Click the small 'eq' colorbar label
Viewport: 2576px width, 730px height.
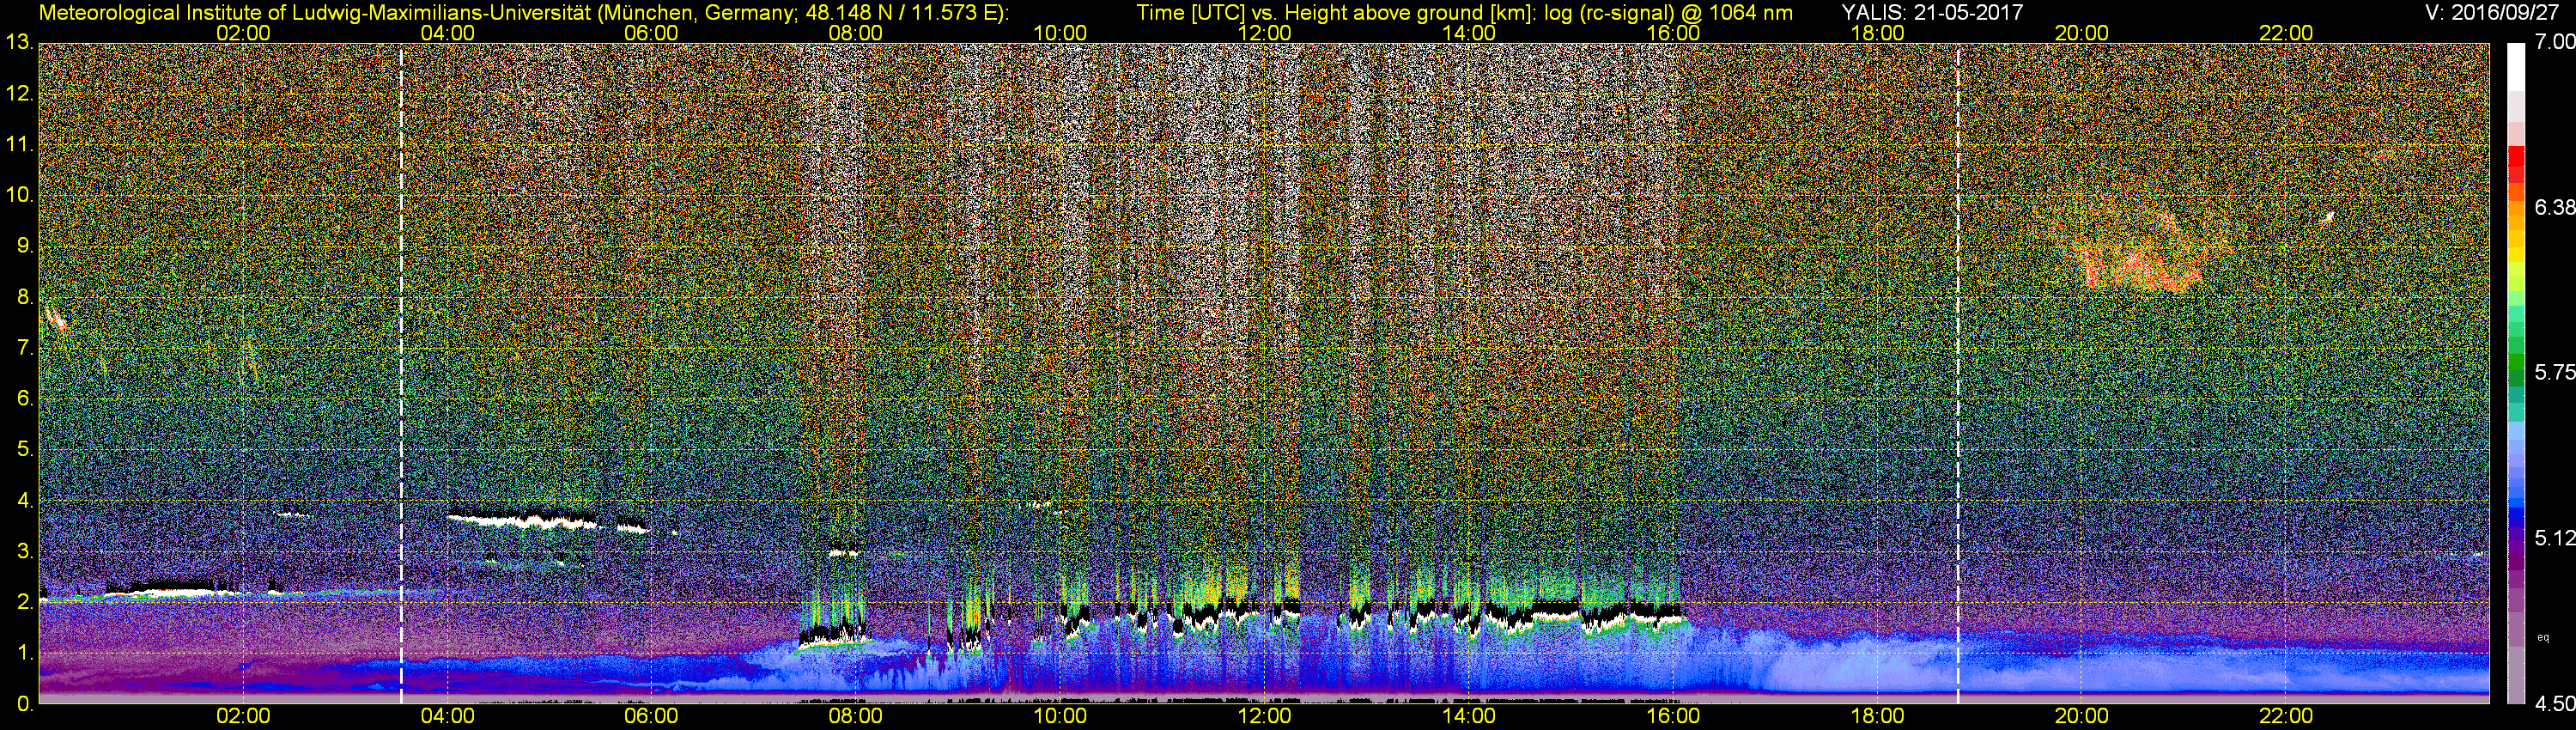[x=2543, y=637]
